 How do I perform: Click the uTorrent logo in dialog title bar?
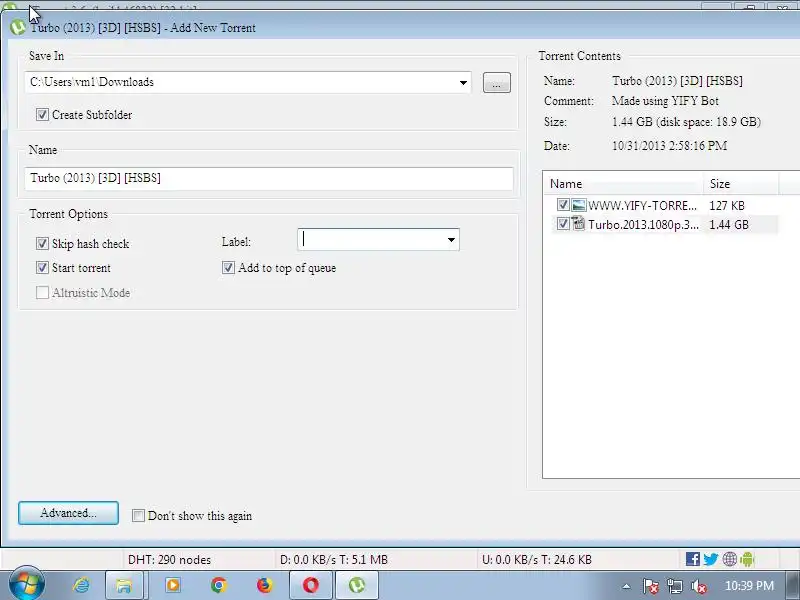click(x=17, y=28)
